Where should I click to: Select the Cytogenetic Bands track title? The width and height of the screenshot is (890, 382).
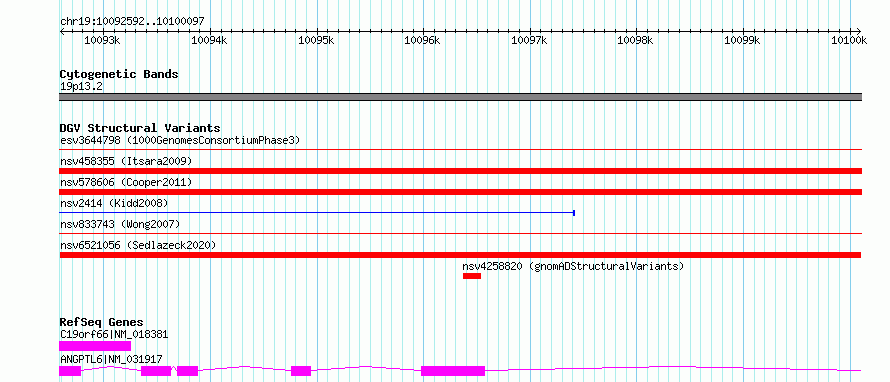(119, 74)
